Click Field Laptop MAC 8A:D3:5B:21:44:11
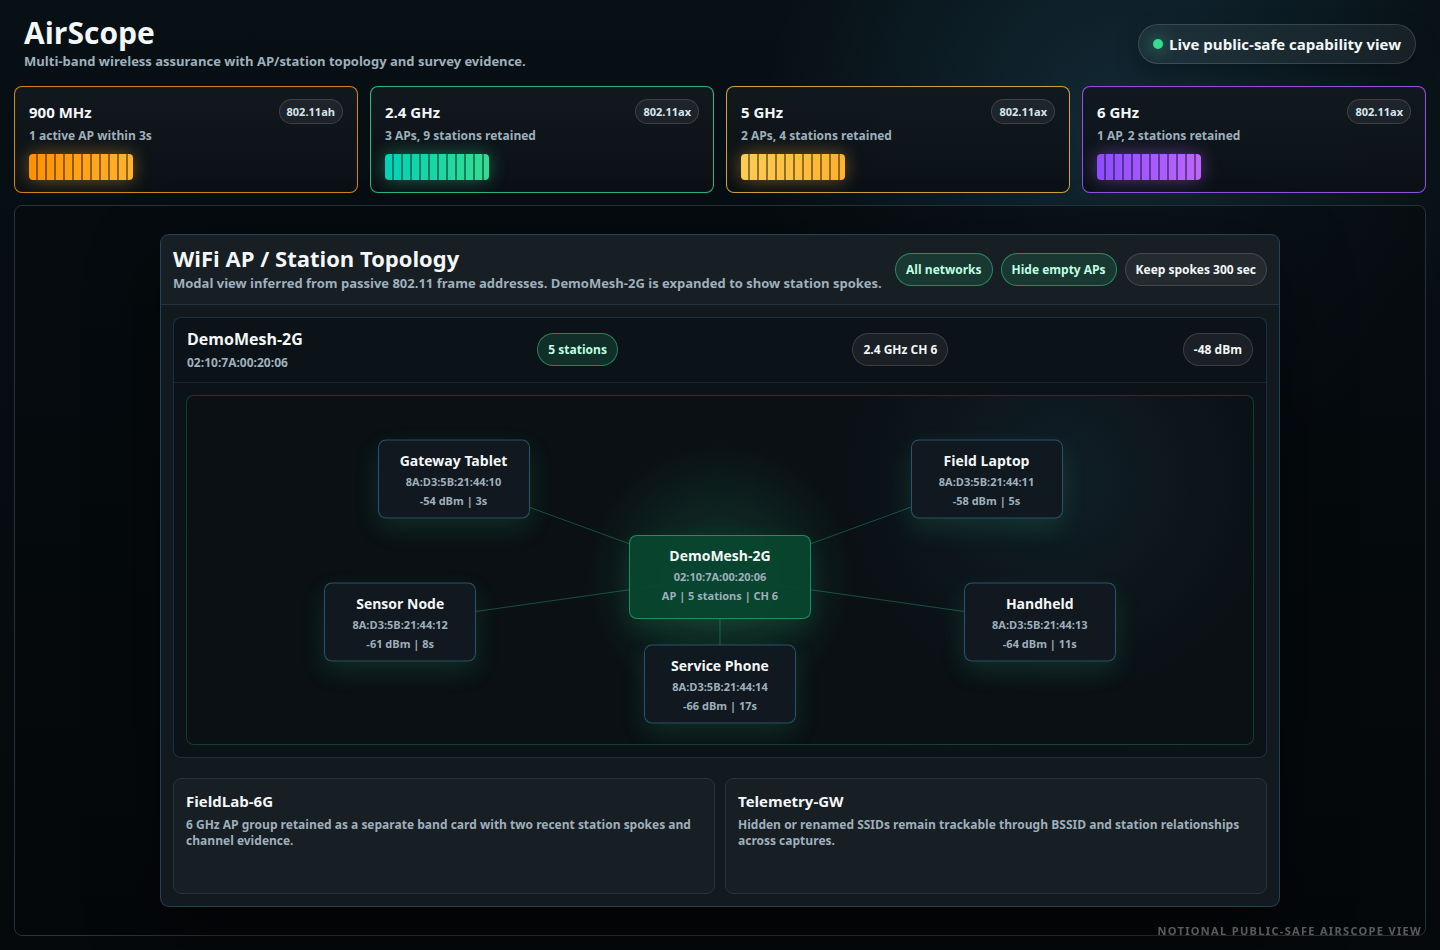The width and height of the screenshot is (1440, 950). (x=987, y=482)
